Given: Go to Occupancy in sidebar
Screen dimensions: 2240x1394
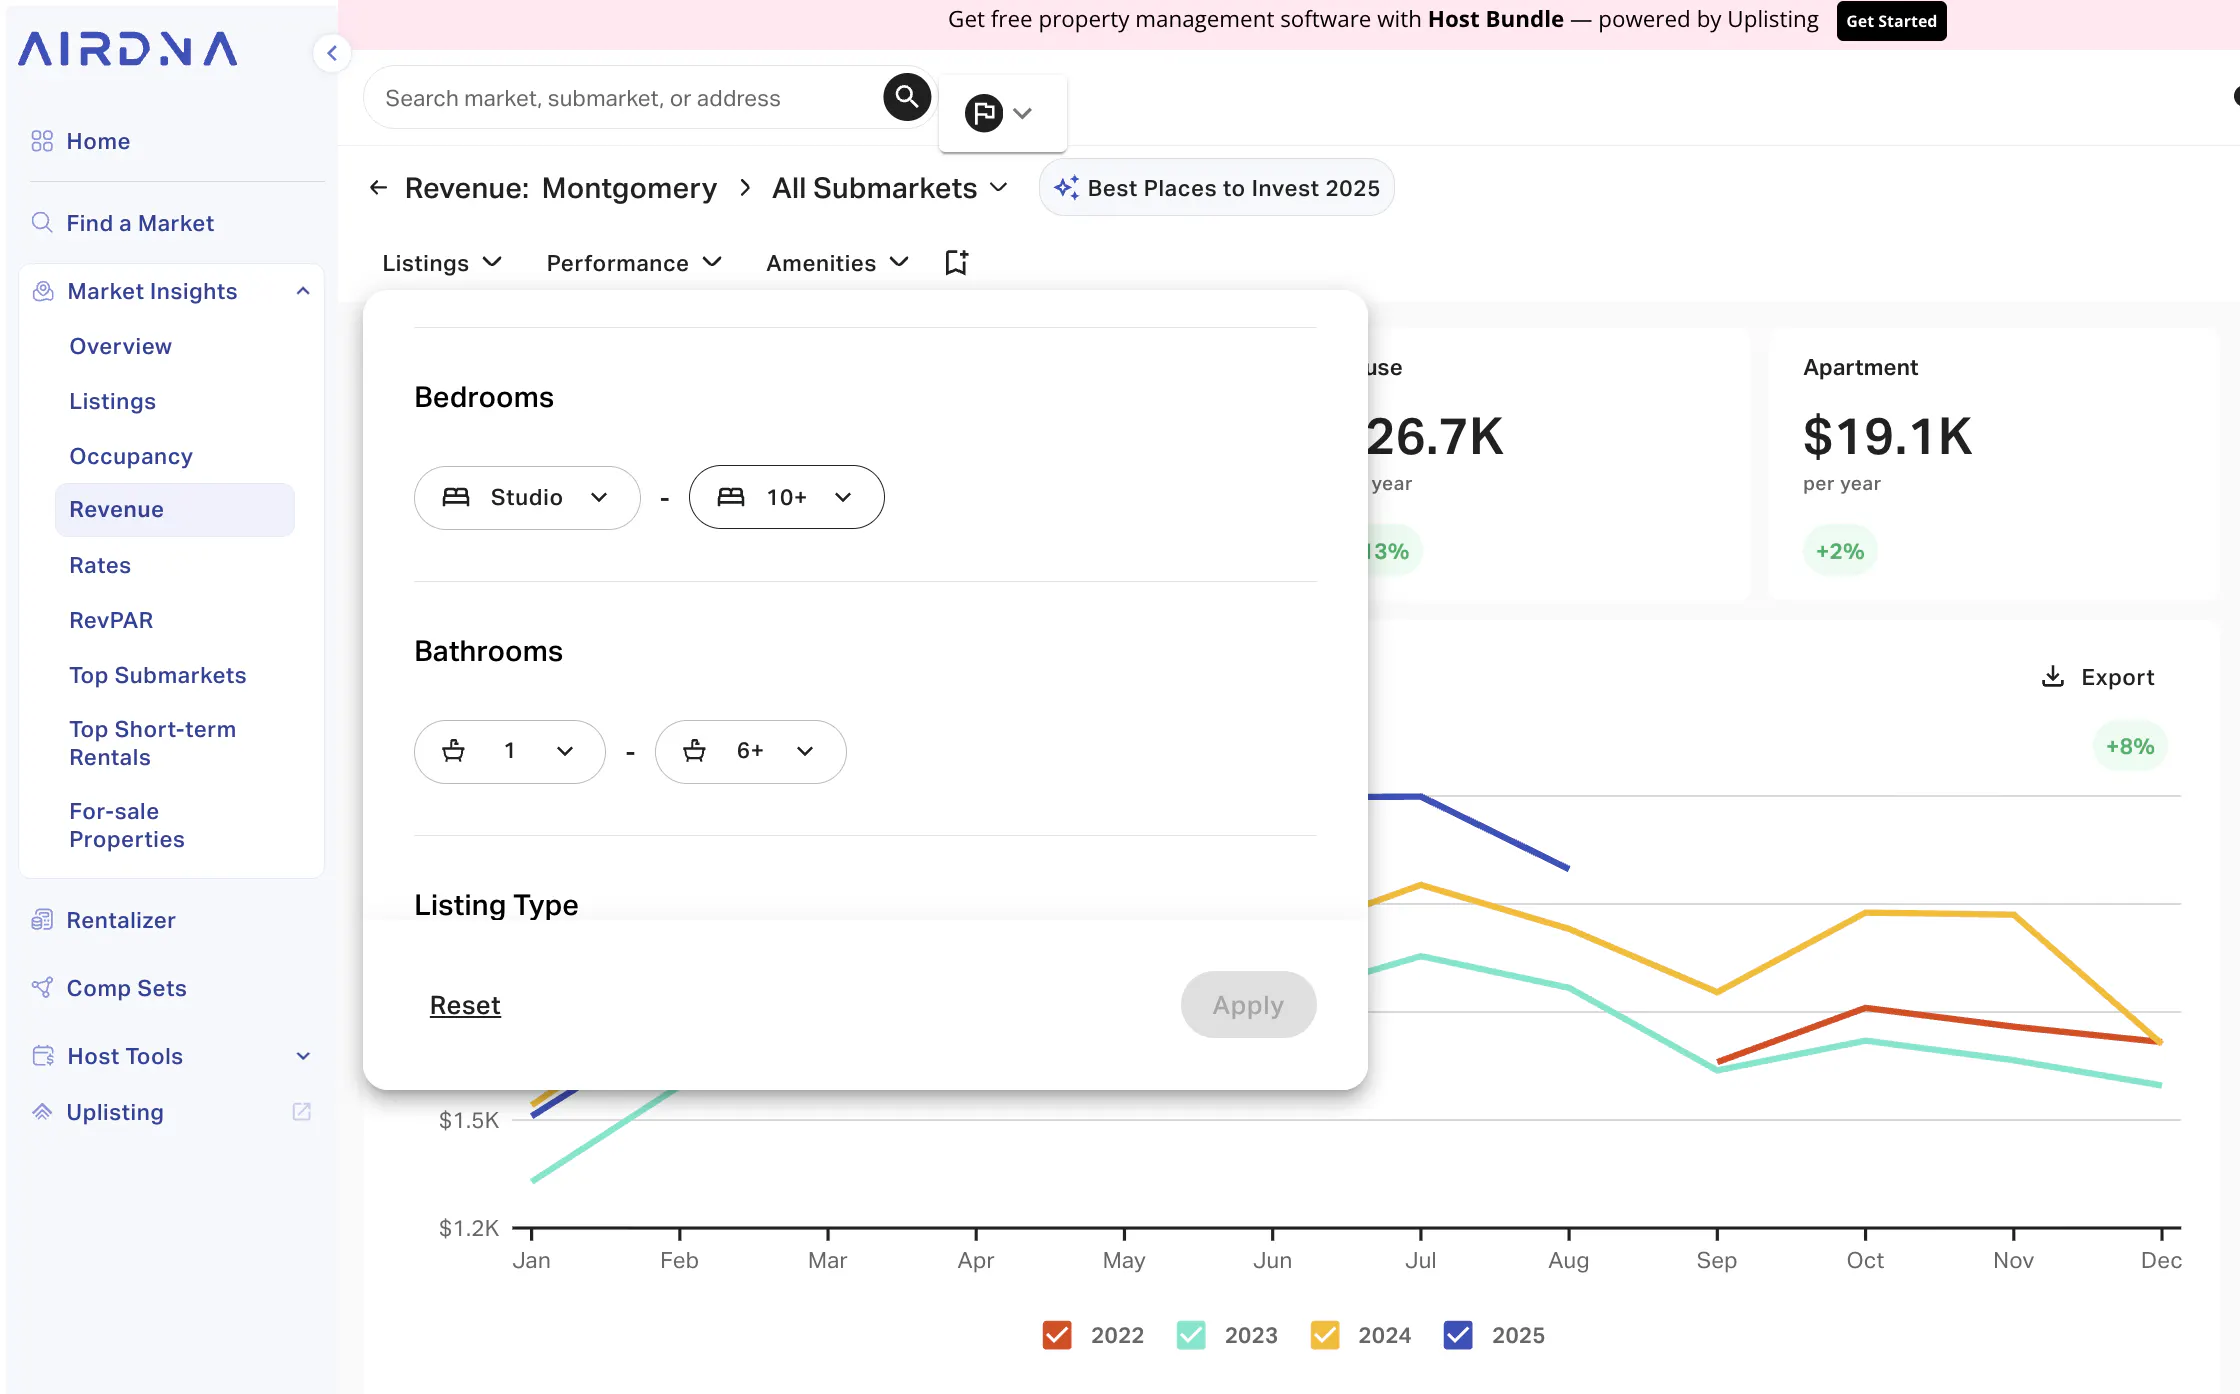Looking at the screenshot, I should click(131, 456).
